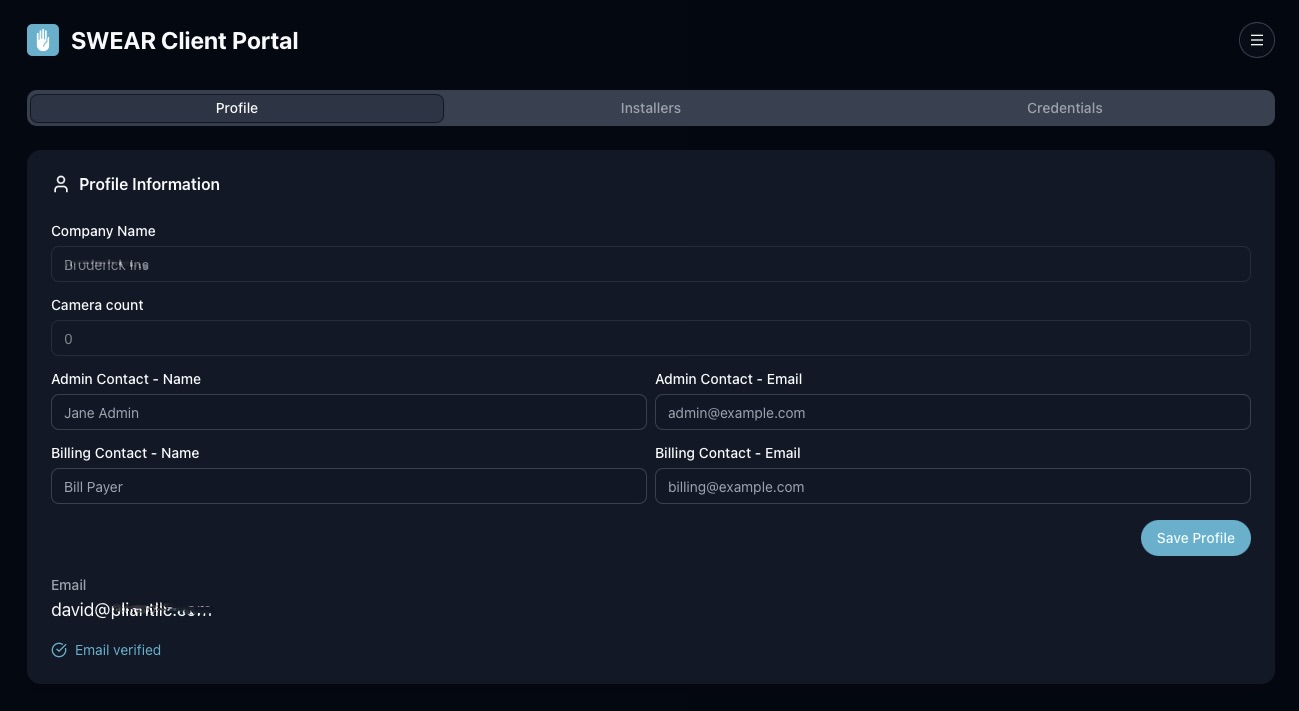Screen dimensions: 1299x711
Task: Click the person icon beside Profile Information
Action: tap(61, 184)
